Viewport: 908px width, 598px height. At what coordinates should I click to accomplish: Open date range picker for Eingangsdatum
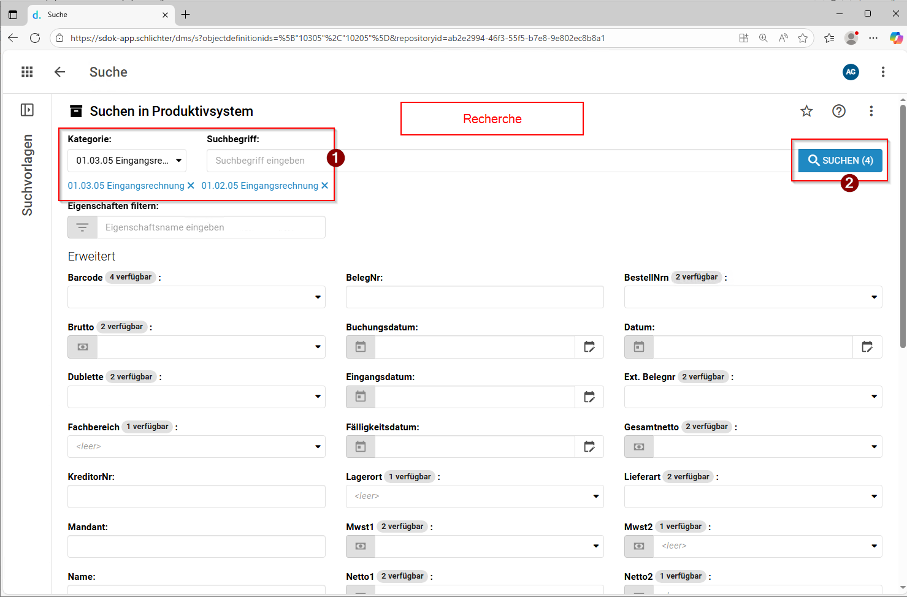click(589, 397)
